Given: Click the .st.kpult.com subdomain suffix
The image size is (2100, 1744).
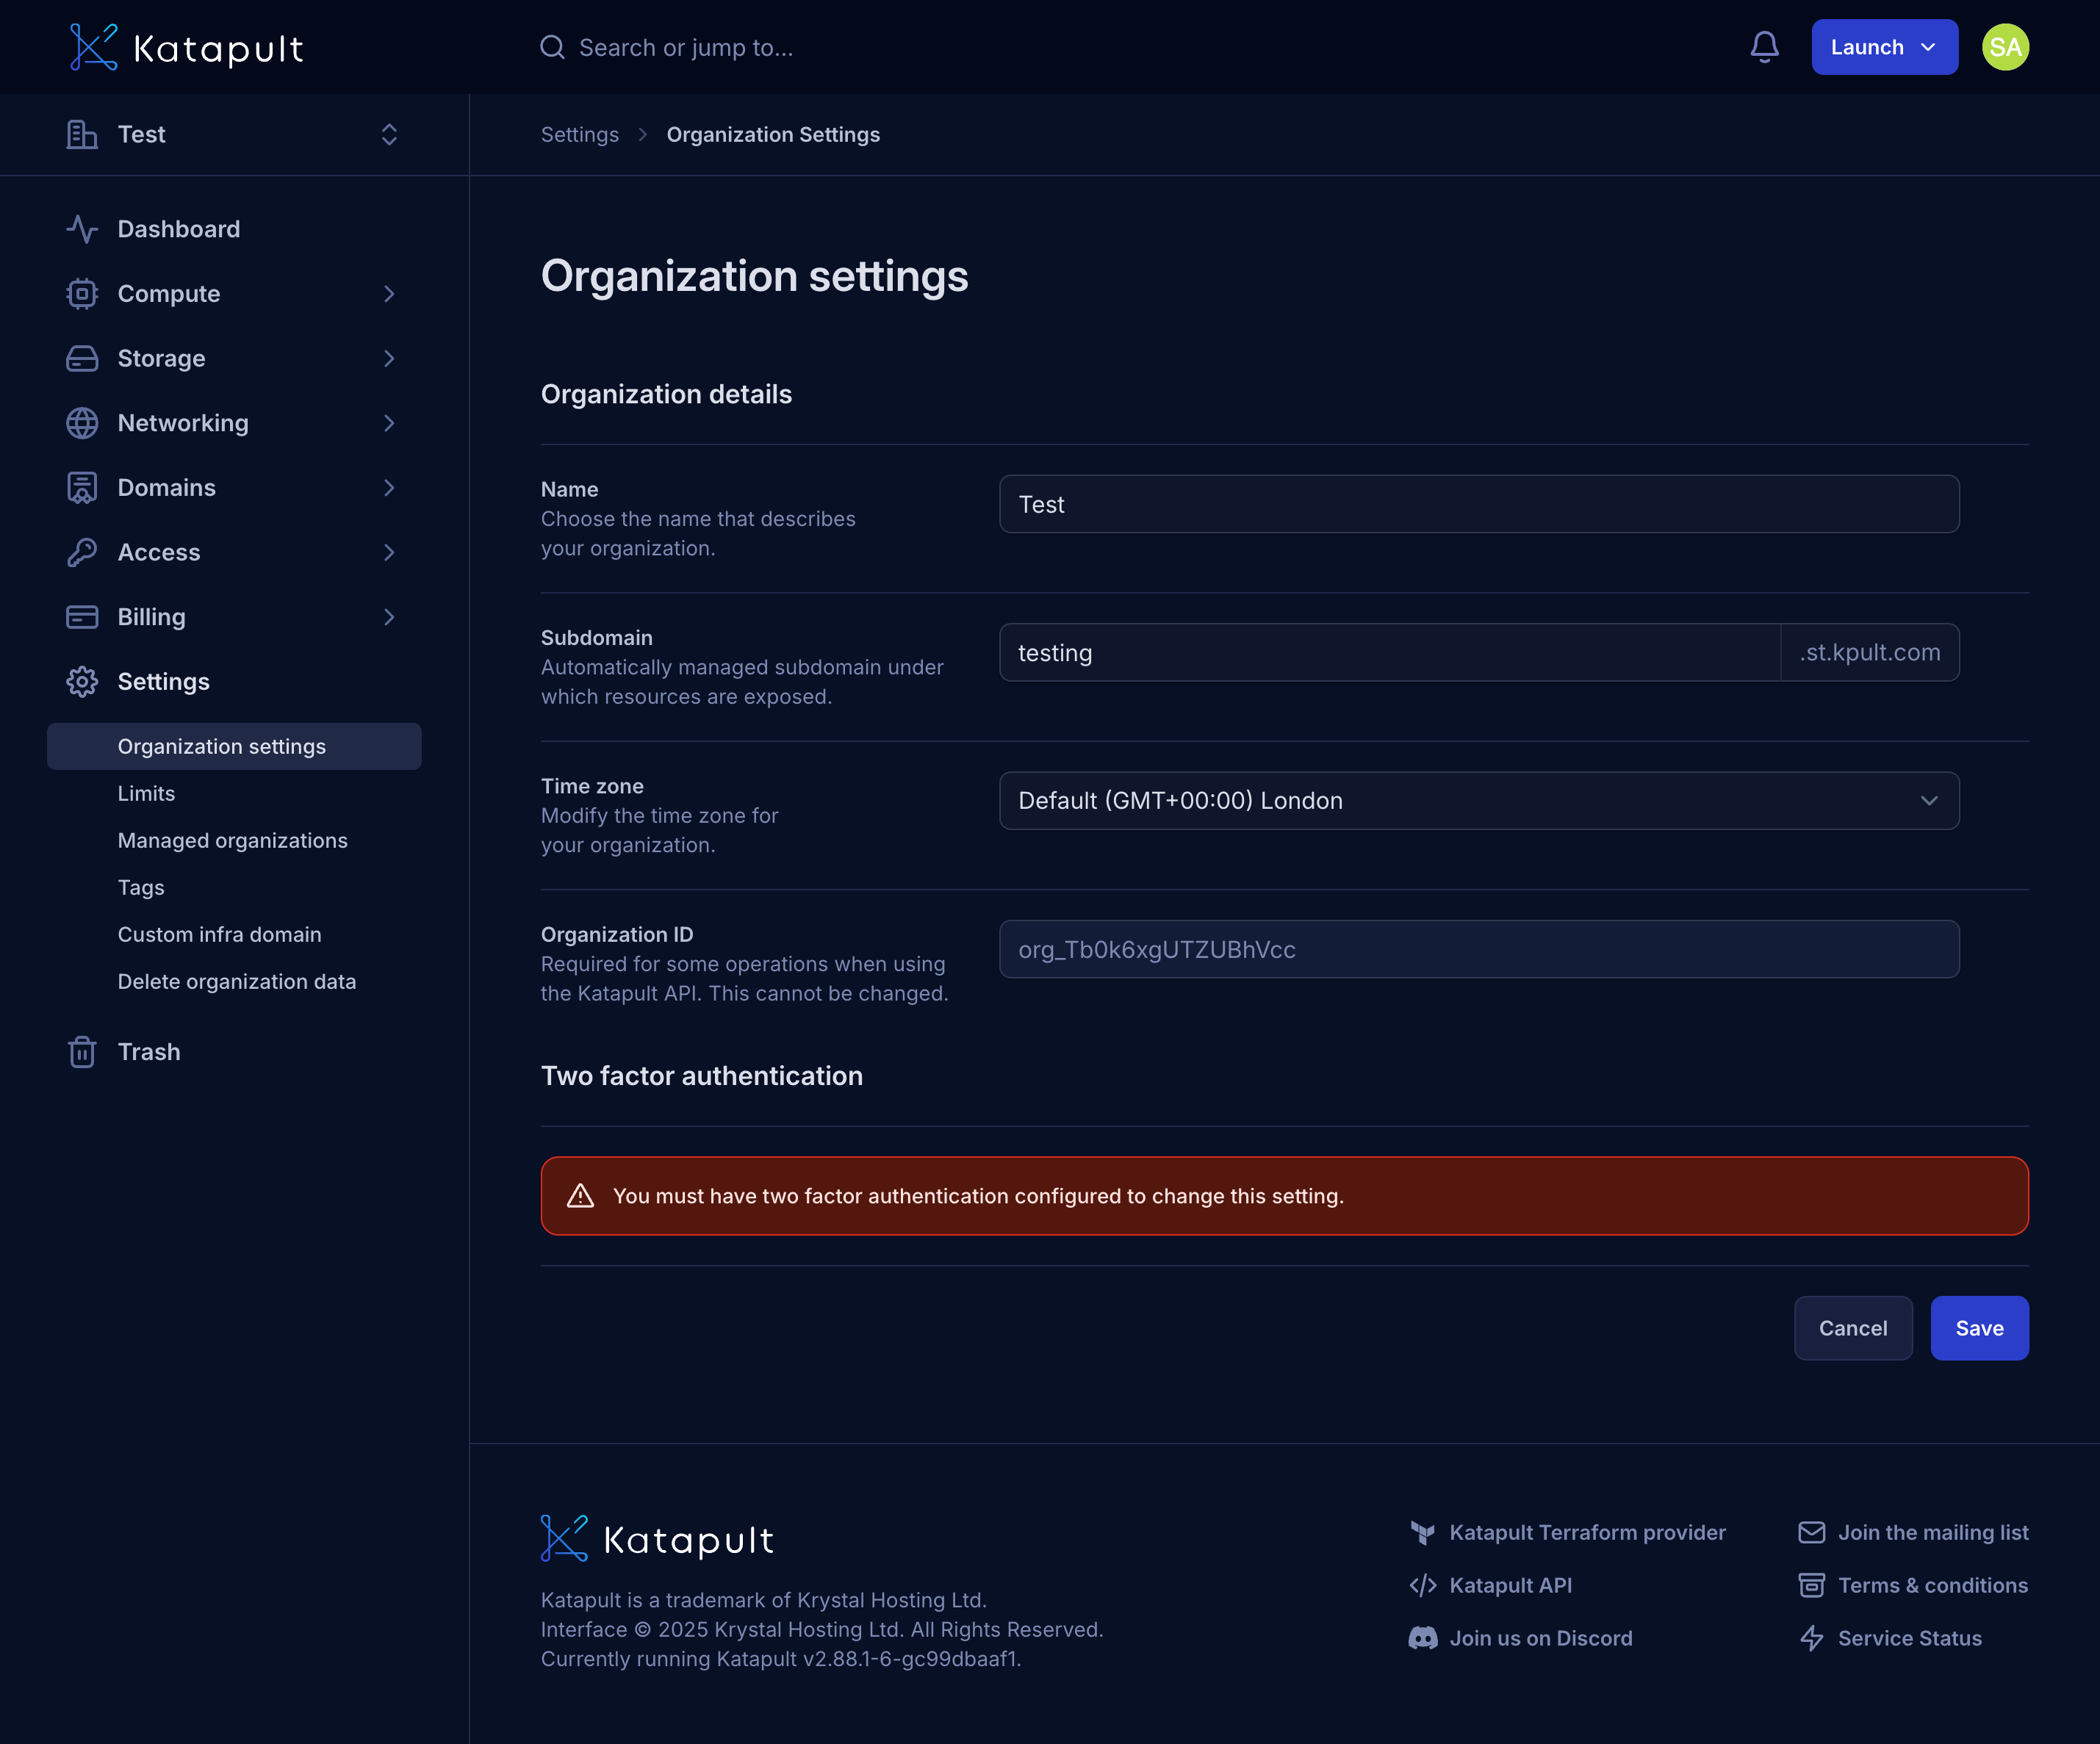Looking at the screenshot, I should (1869, 653).
